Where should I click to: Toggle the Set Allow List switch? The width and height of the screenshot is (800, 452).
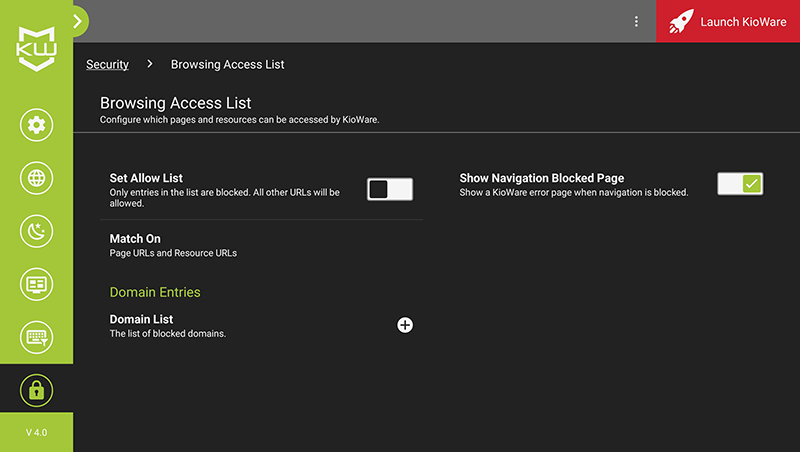tap(390, 189)
